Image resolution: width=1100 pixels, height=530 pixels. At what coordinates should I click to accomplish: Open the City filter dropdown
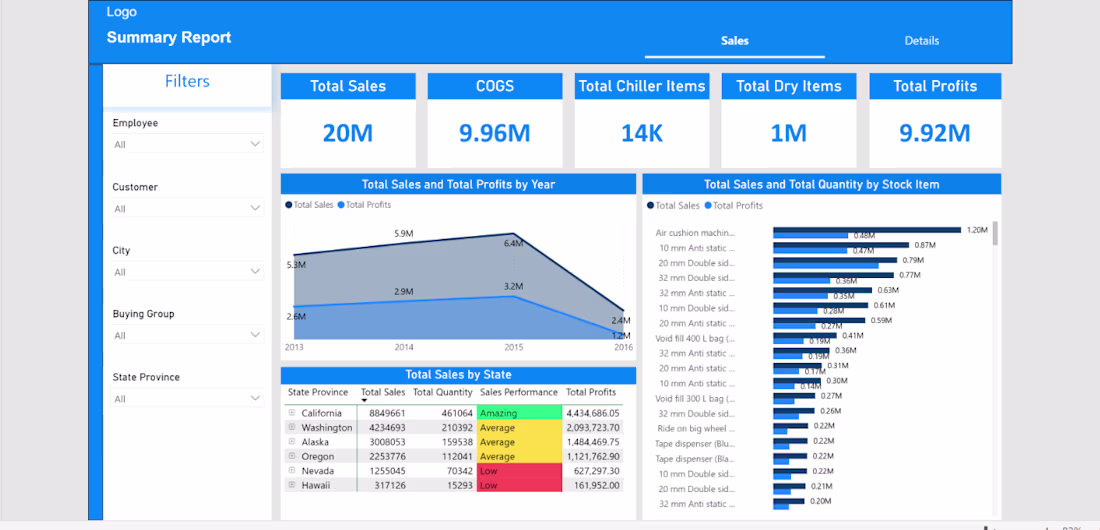(x=187, y=272)
